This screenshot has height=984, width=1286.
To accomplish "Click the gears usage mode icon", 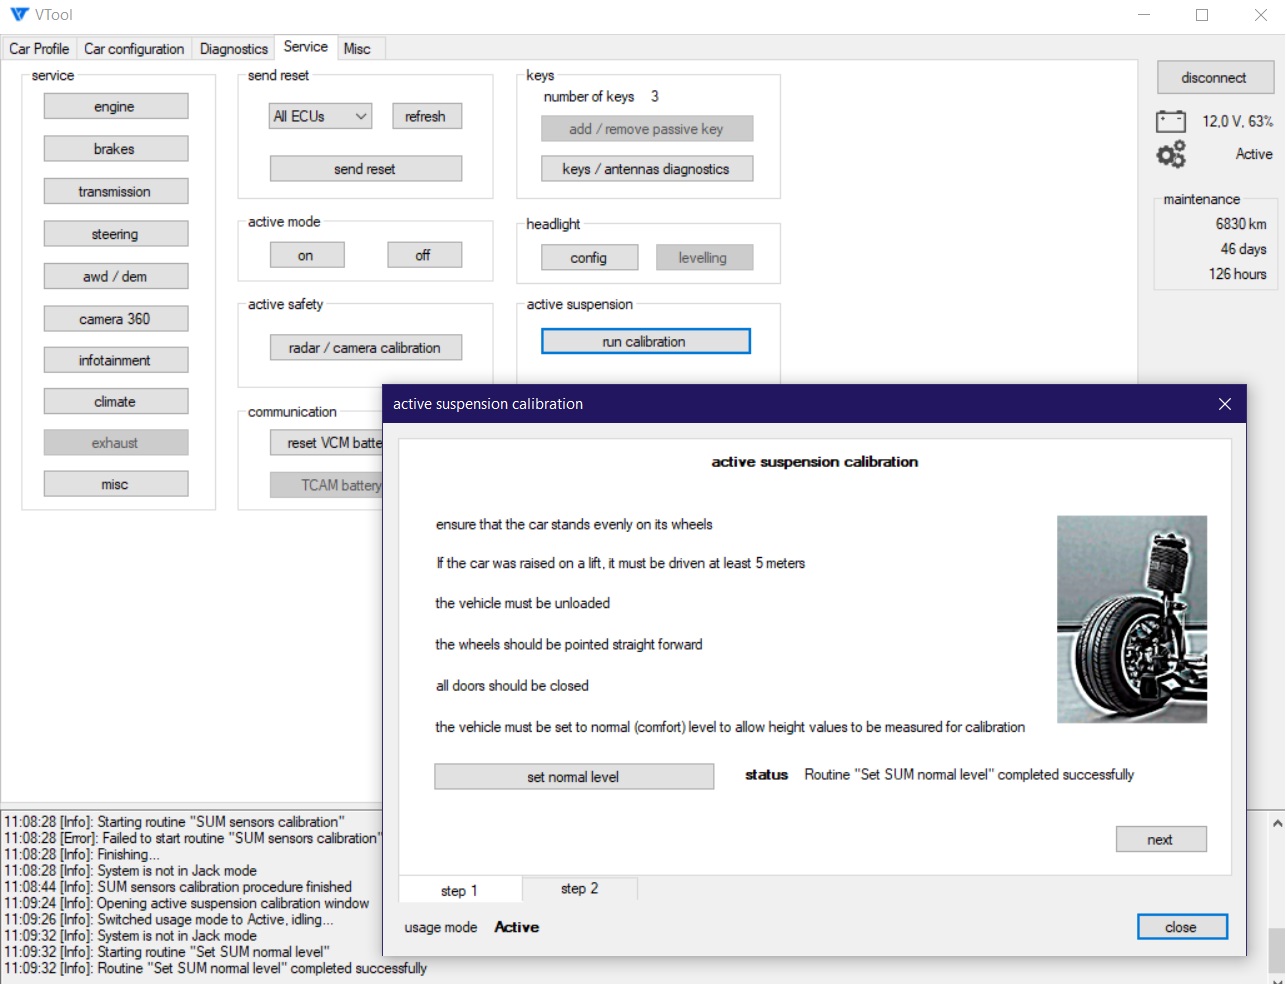I will (1170, 154).
